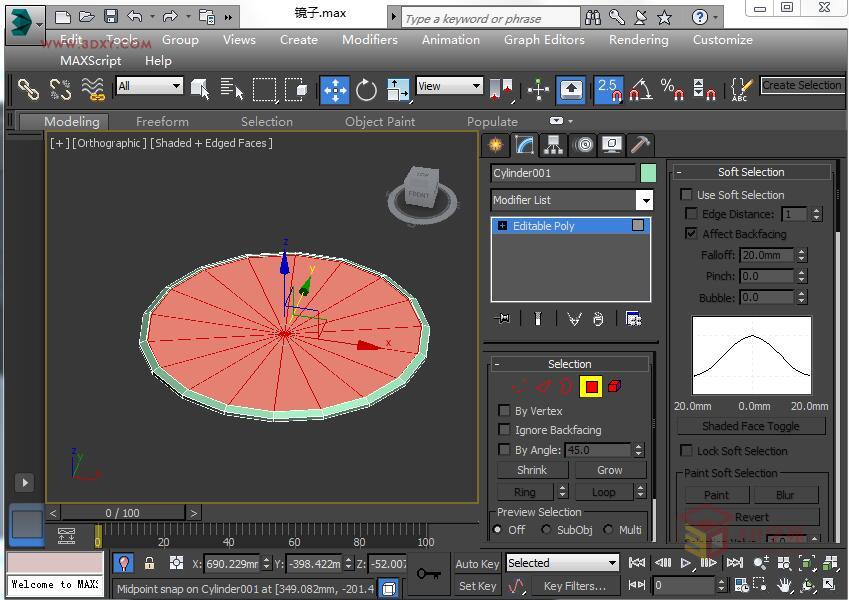Toggle Maximize Viewport in the corner
Viewport: 849px width, 600px height.
pos(828,586)
